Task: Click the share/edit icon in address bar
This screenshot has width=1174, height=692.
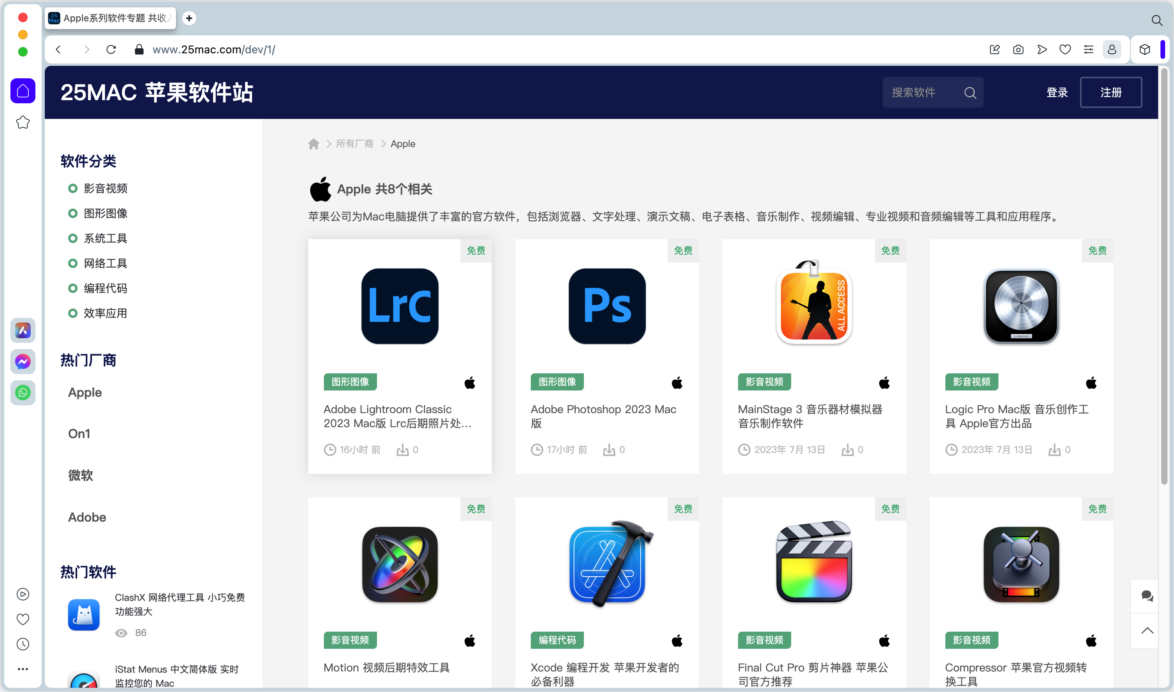Action: click(994, 49)
